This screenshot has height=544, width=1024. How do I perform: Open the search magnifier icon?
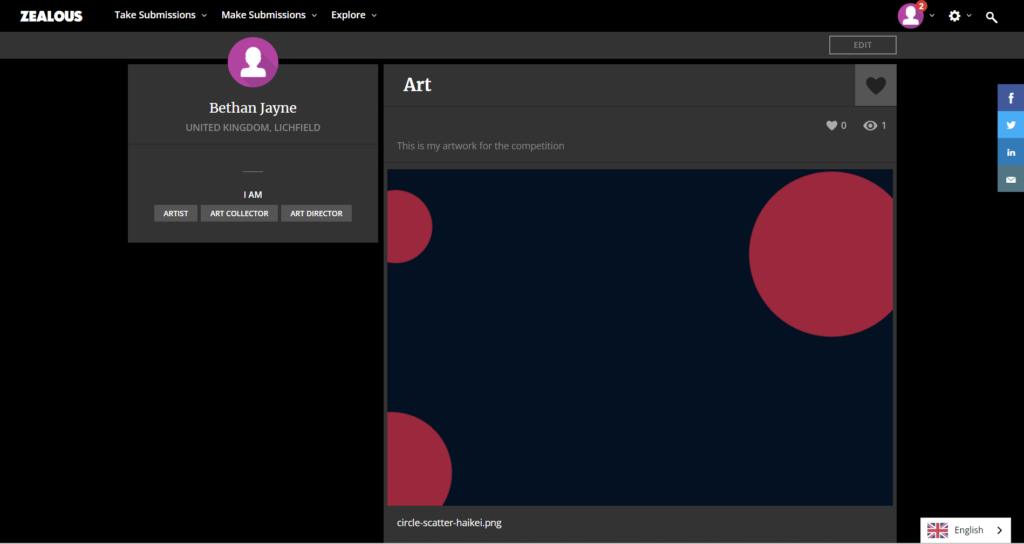pyautogui.click(x=991, y=17)
